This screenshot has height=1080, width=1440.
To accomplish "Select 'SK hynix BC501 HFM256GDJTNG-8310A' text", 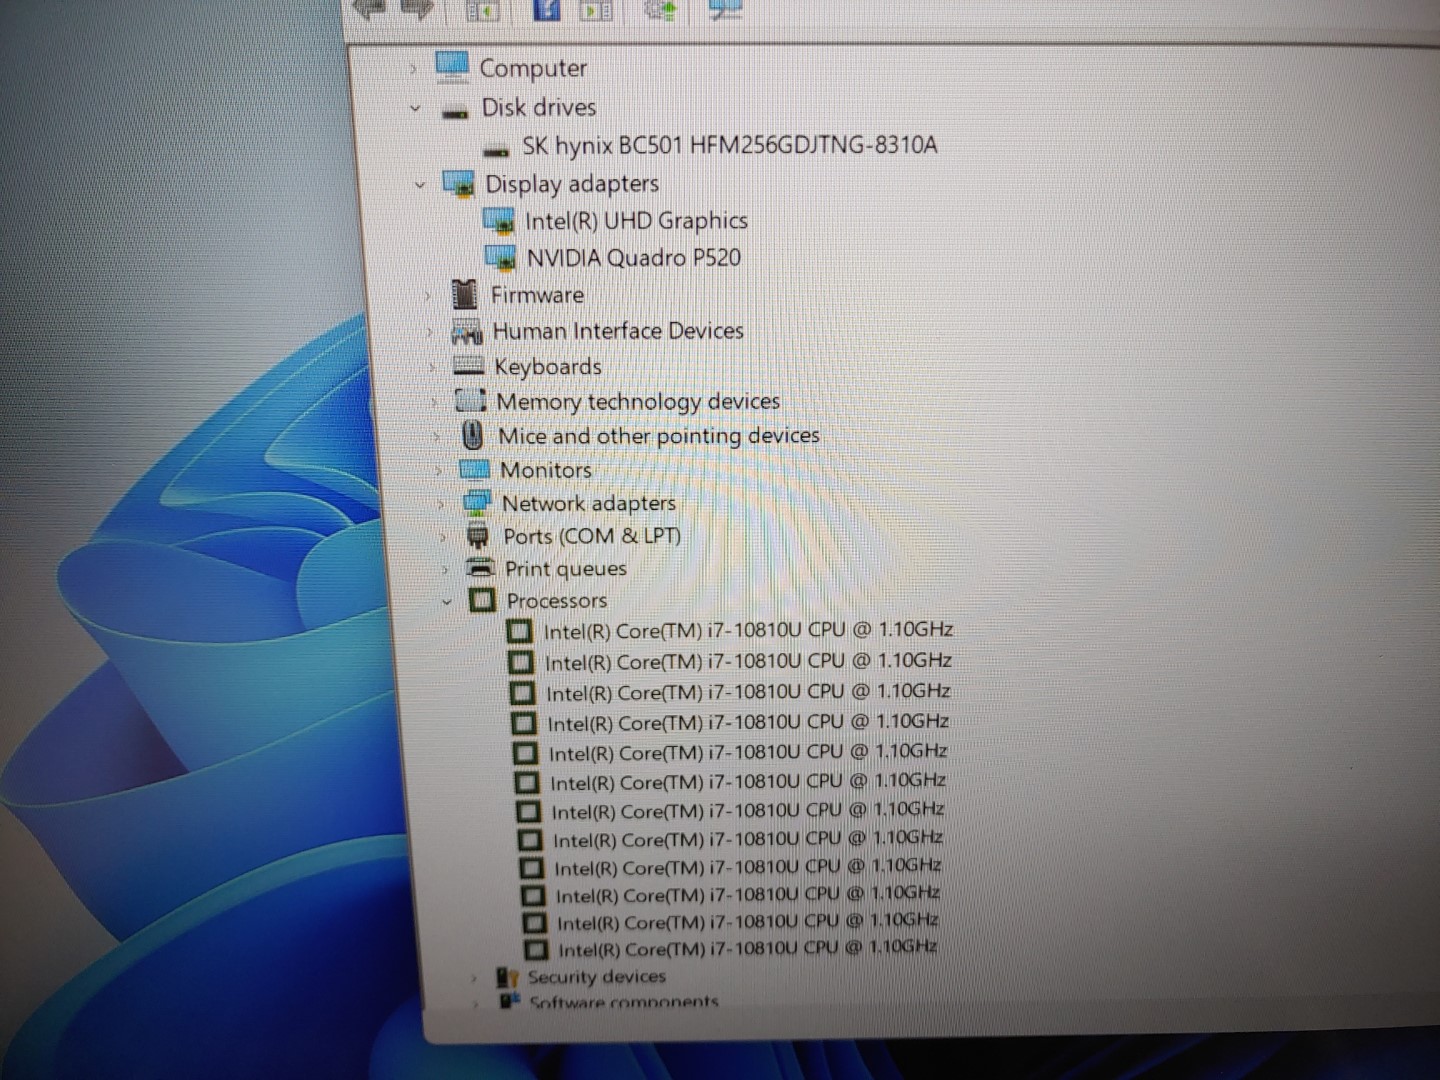I will pyautogui.click(x=730, y=146).
